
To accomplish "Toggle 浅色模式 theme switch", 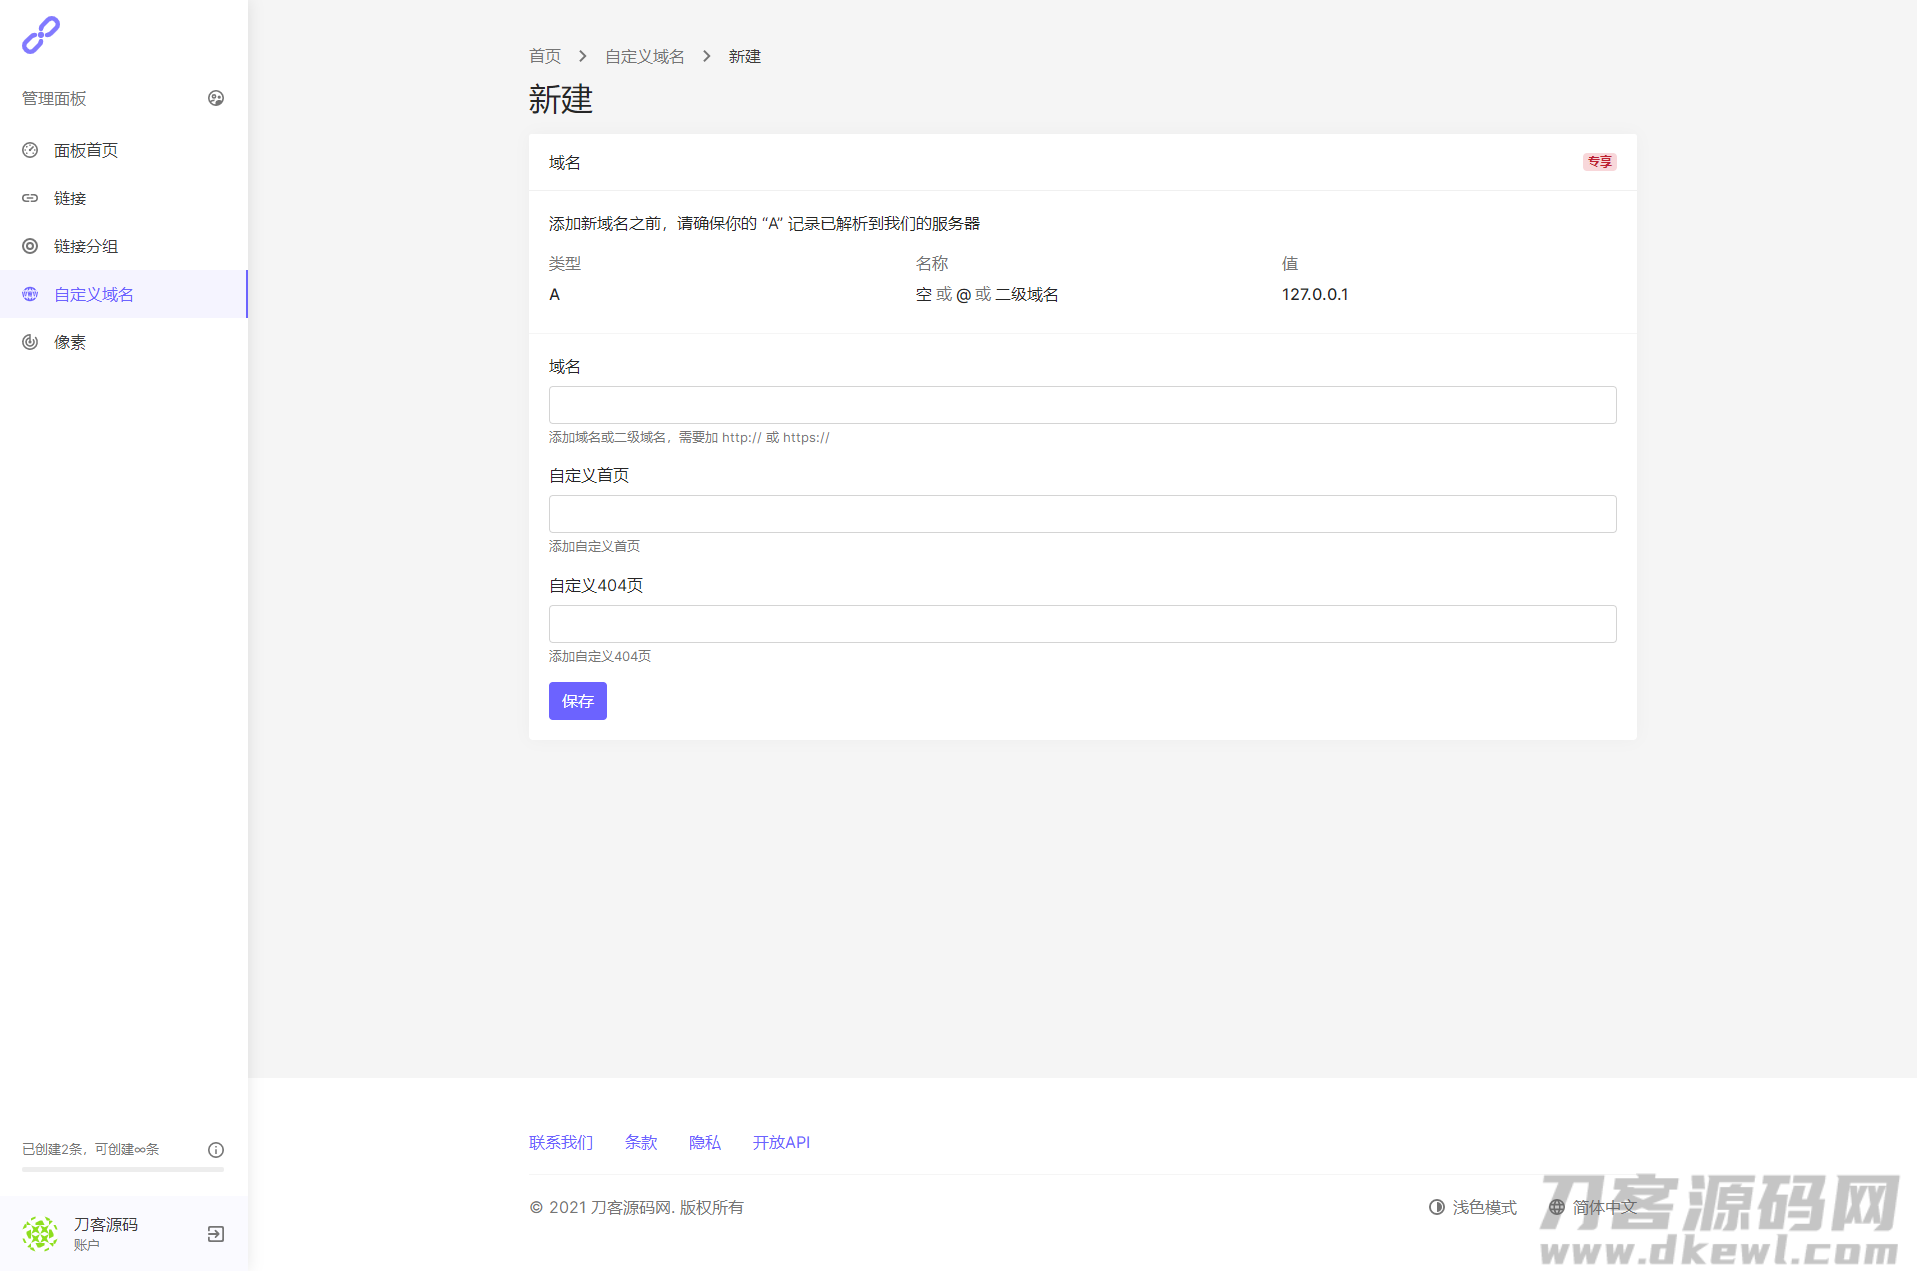I will coord(1473,1207).
